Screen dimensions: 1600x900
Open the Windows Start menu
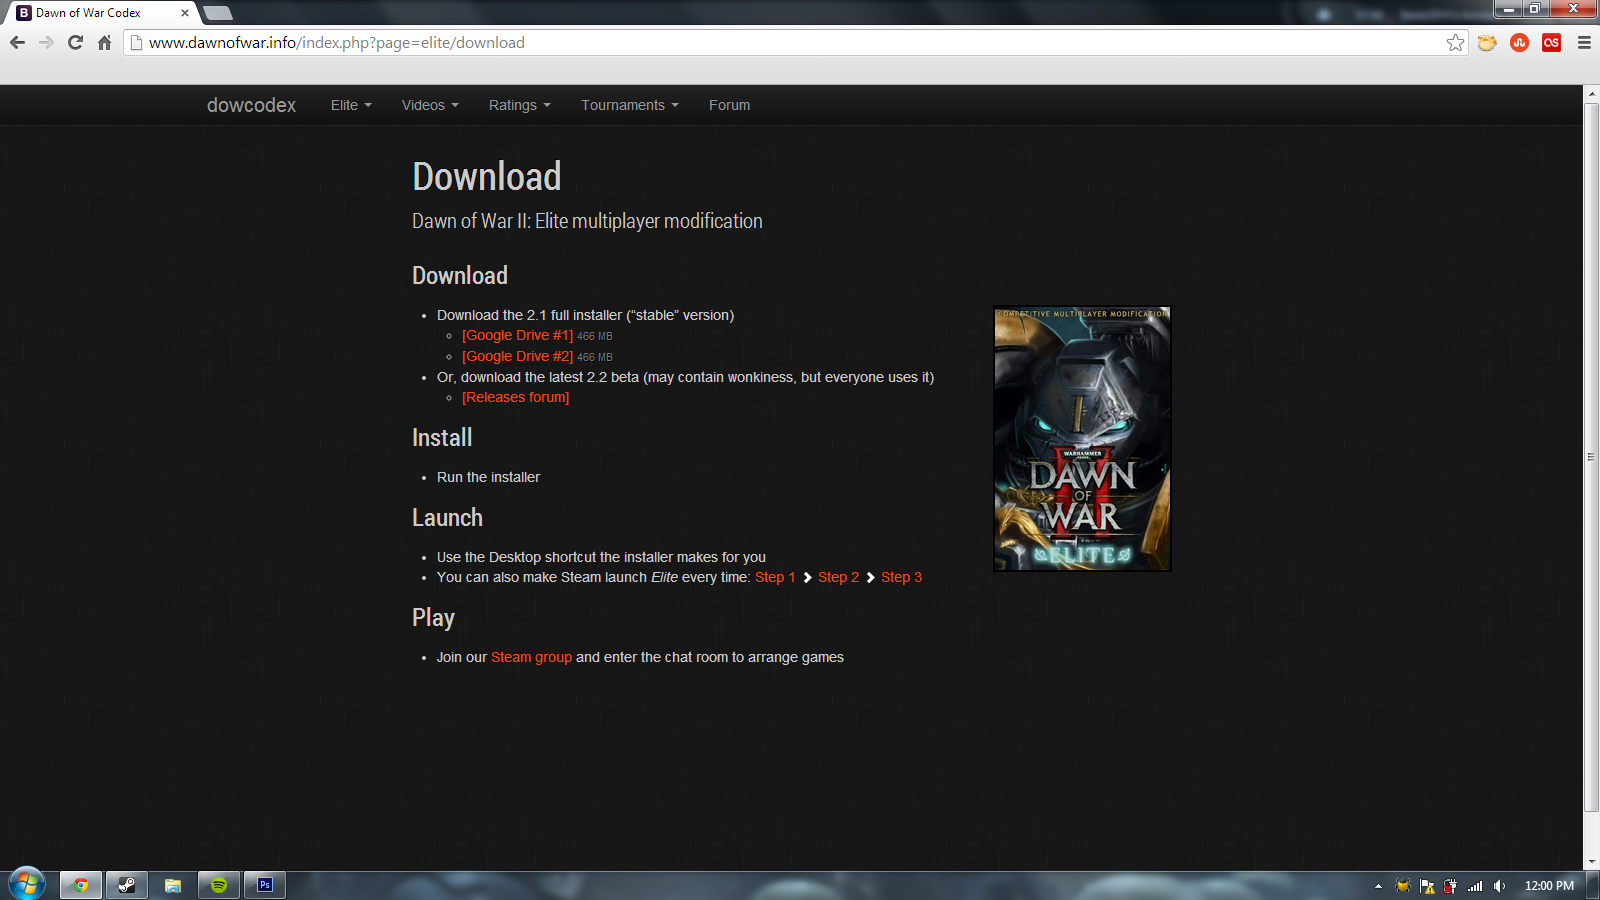[x=27, y=885]
